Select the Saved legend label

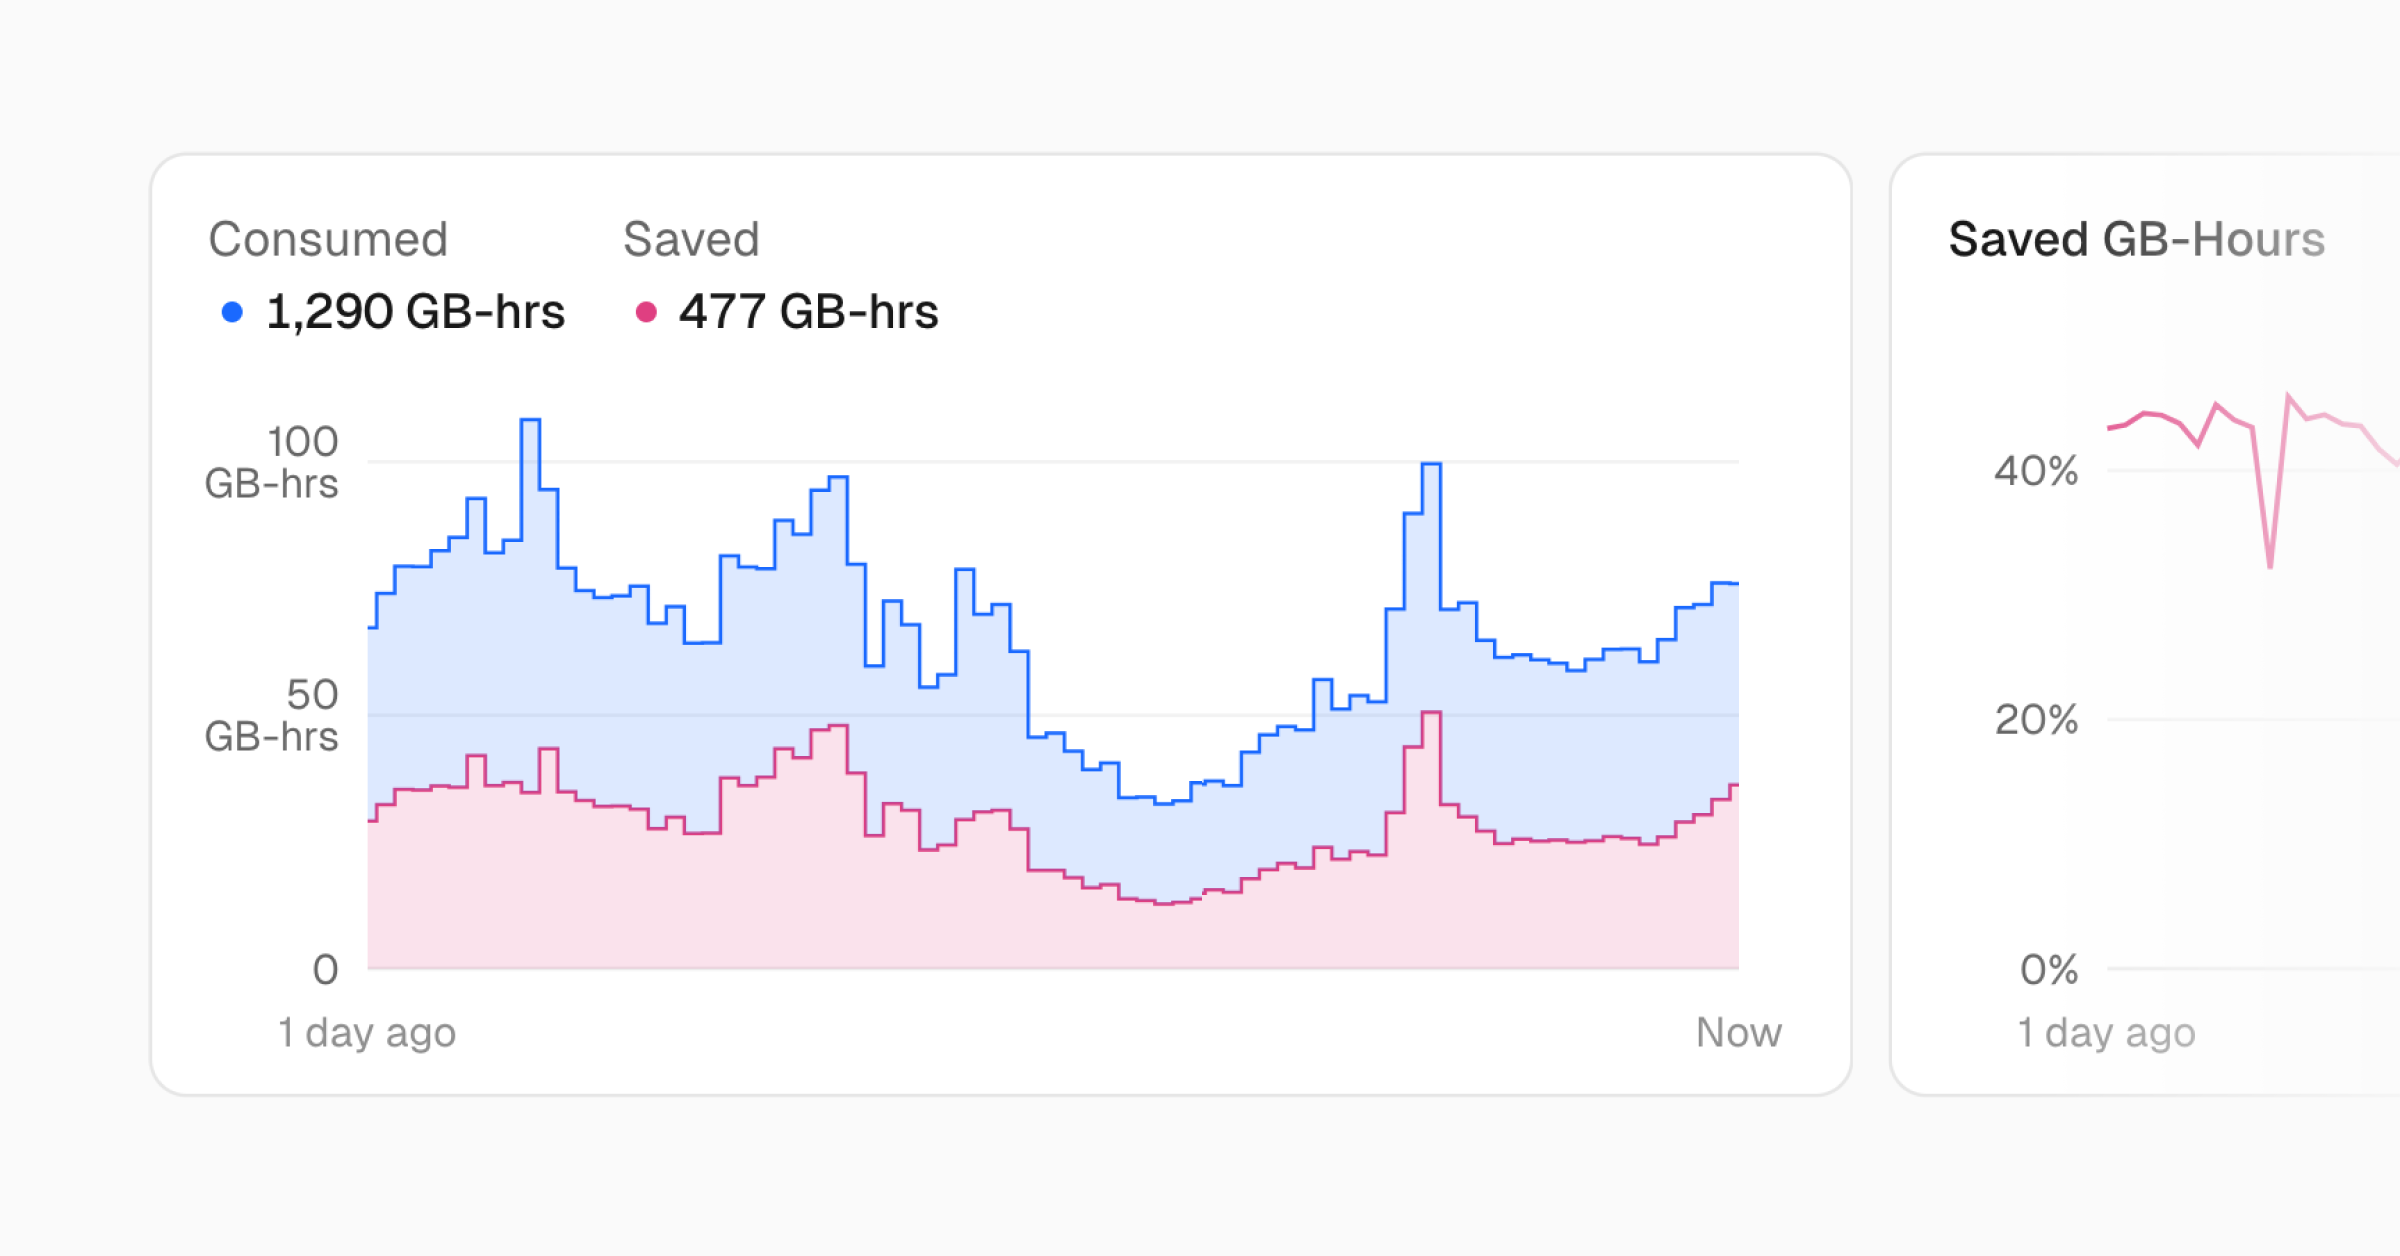[x=691, y=240]
